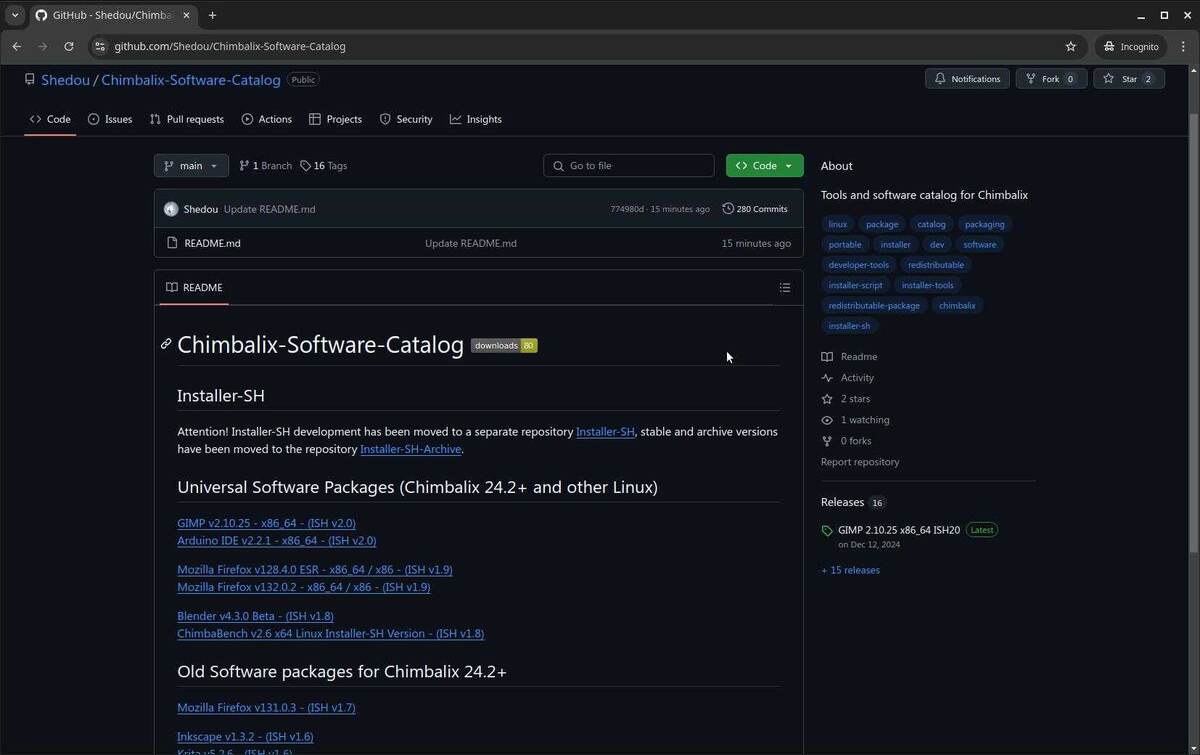
Task: Open the Installer-SH-Archive link
Action: 411,449
